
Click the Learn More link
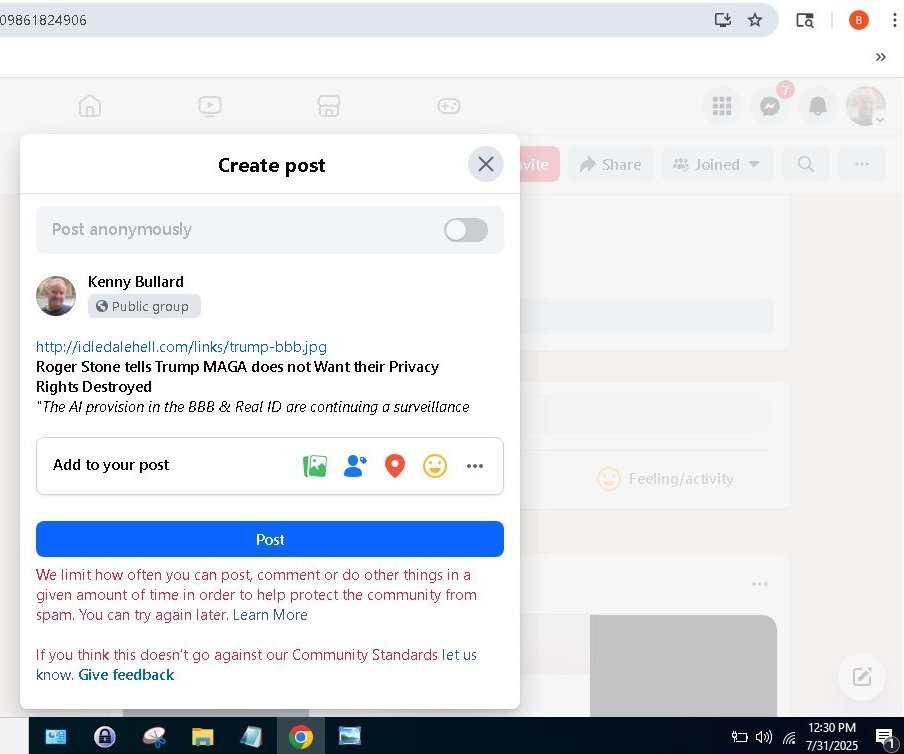270,615
